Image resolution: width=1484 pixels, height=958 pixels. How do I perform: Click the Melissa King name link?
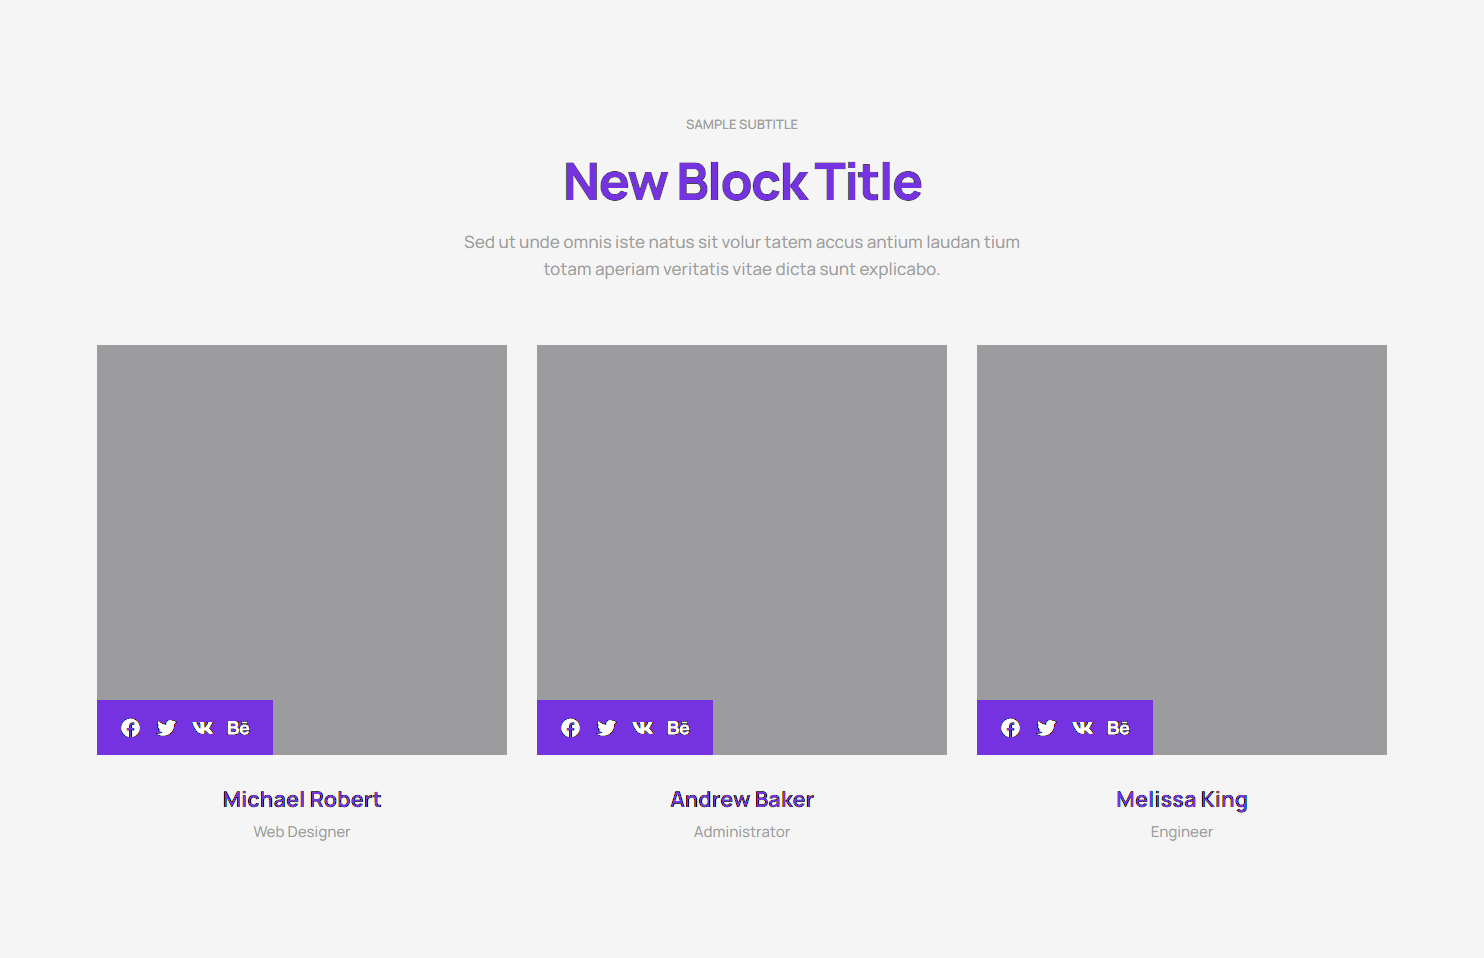1182,799
